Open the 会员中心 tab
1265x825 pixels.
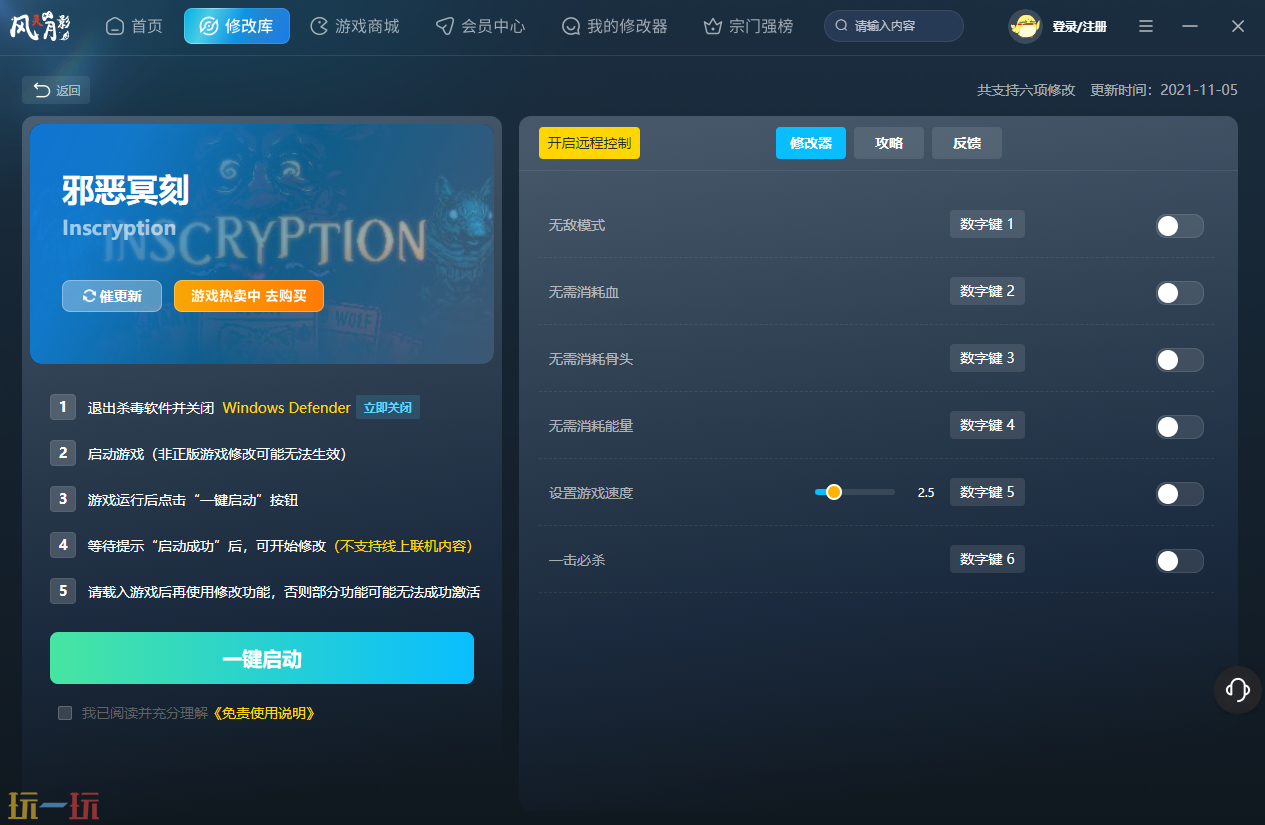480,26
